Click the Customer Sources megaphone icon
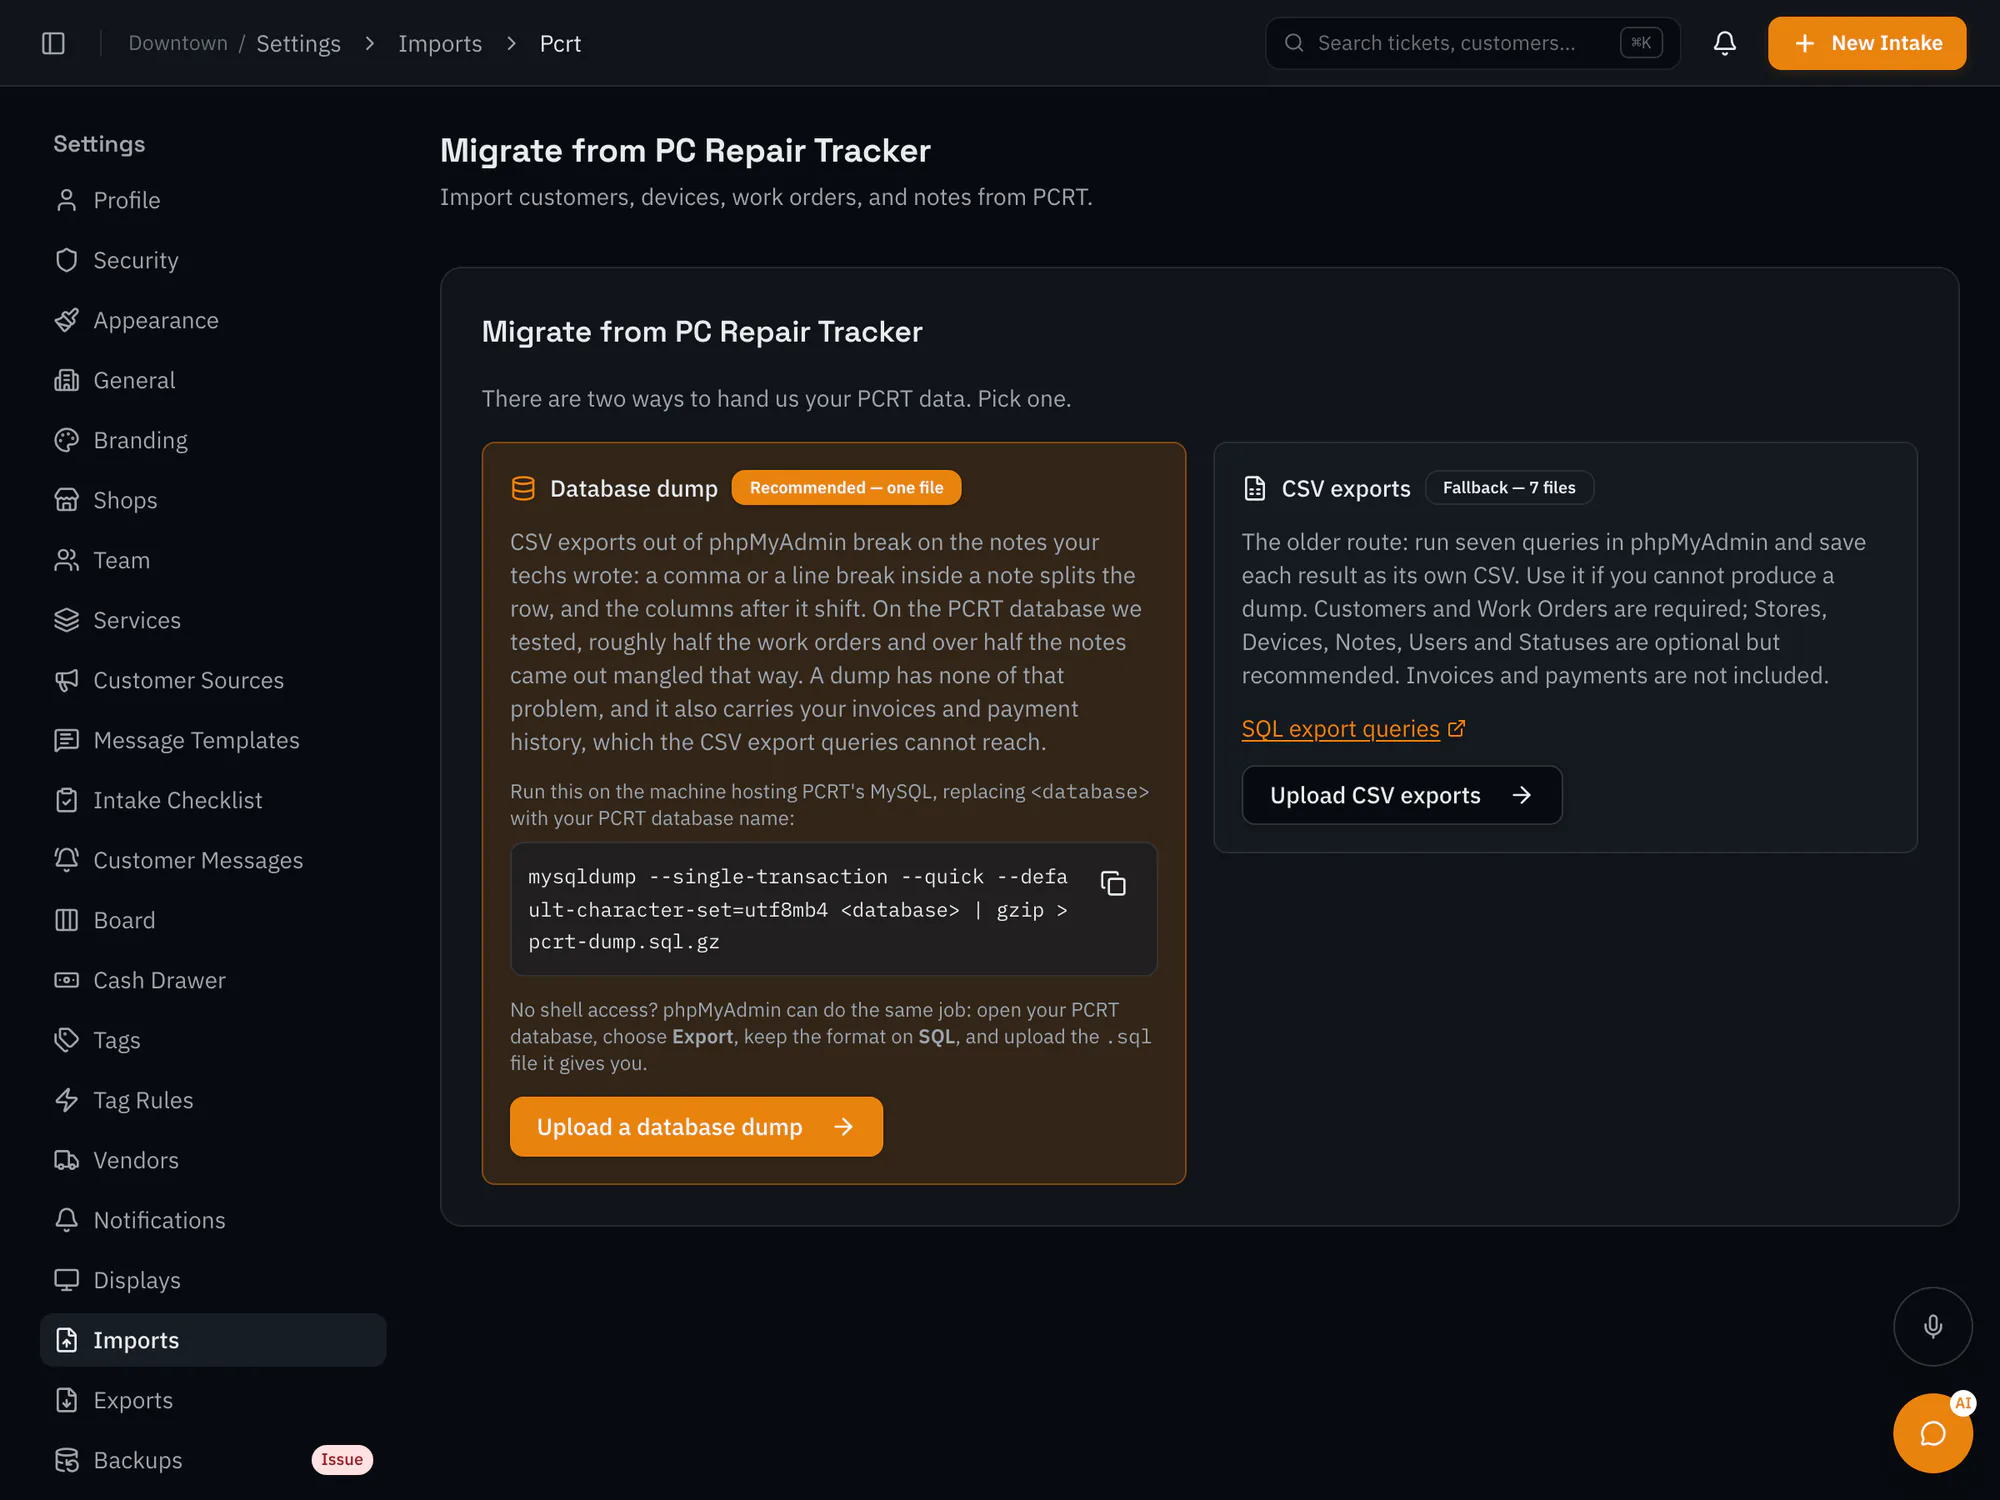2000x1500 pixels. tap(67, 680)
